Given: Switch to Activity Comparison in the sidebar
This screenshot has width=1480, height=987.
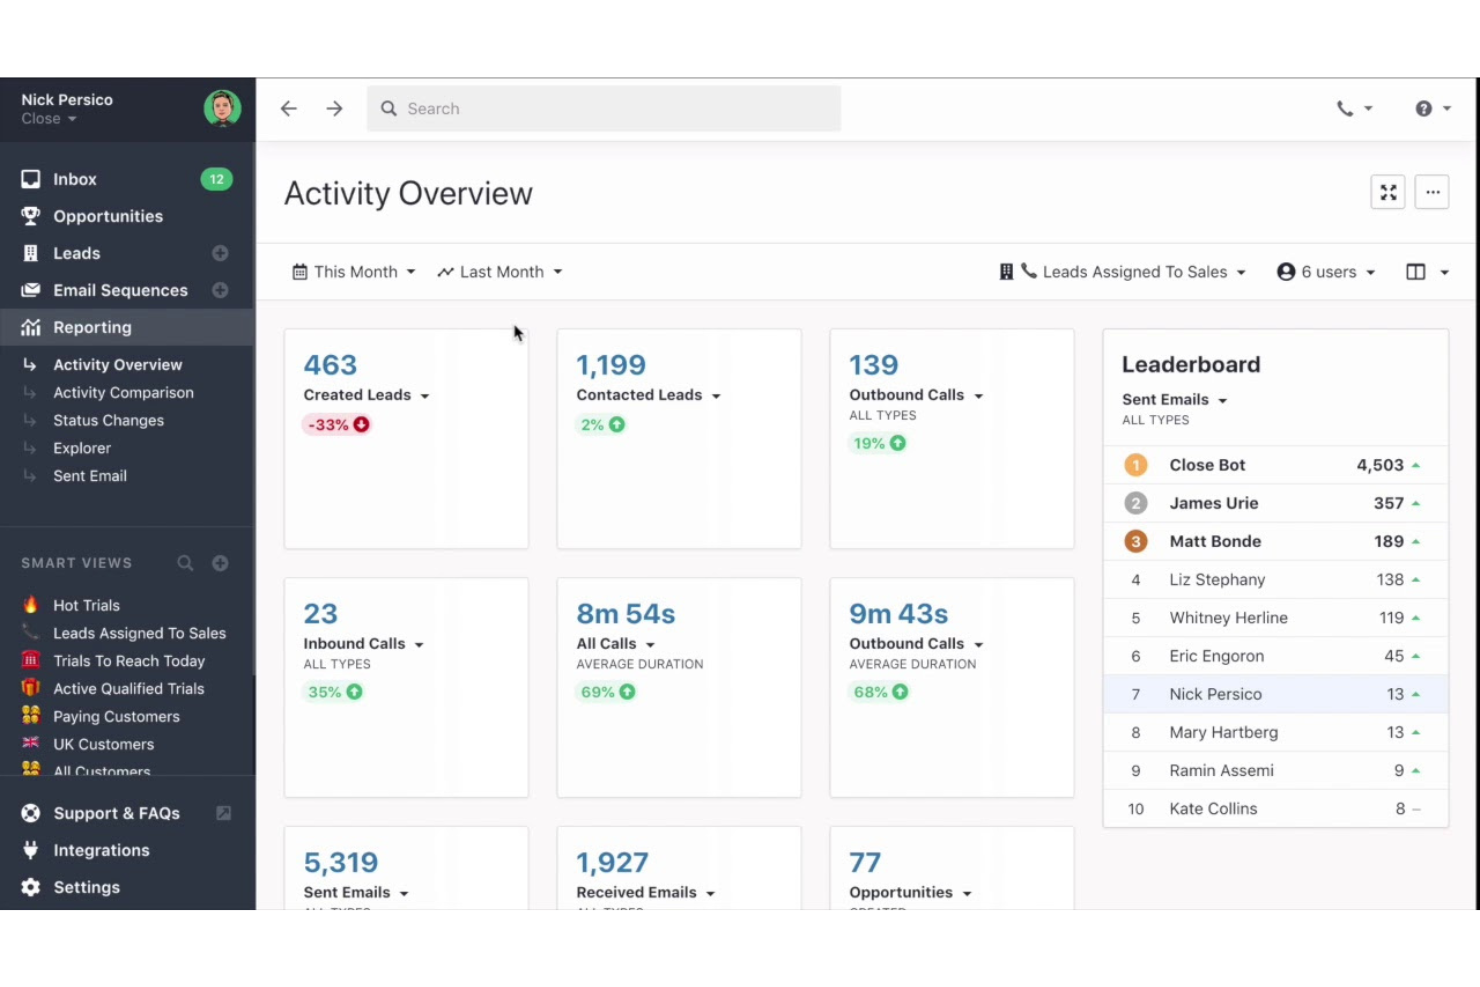Looking at the screenshot, I should 123,392.
